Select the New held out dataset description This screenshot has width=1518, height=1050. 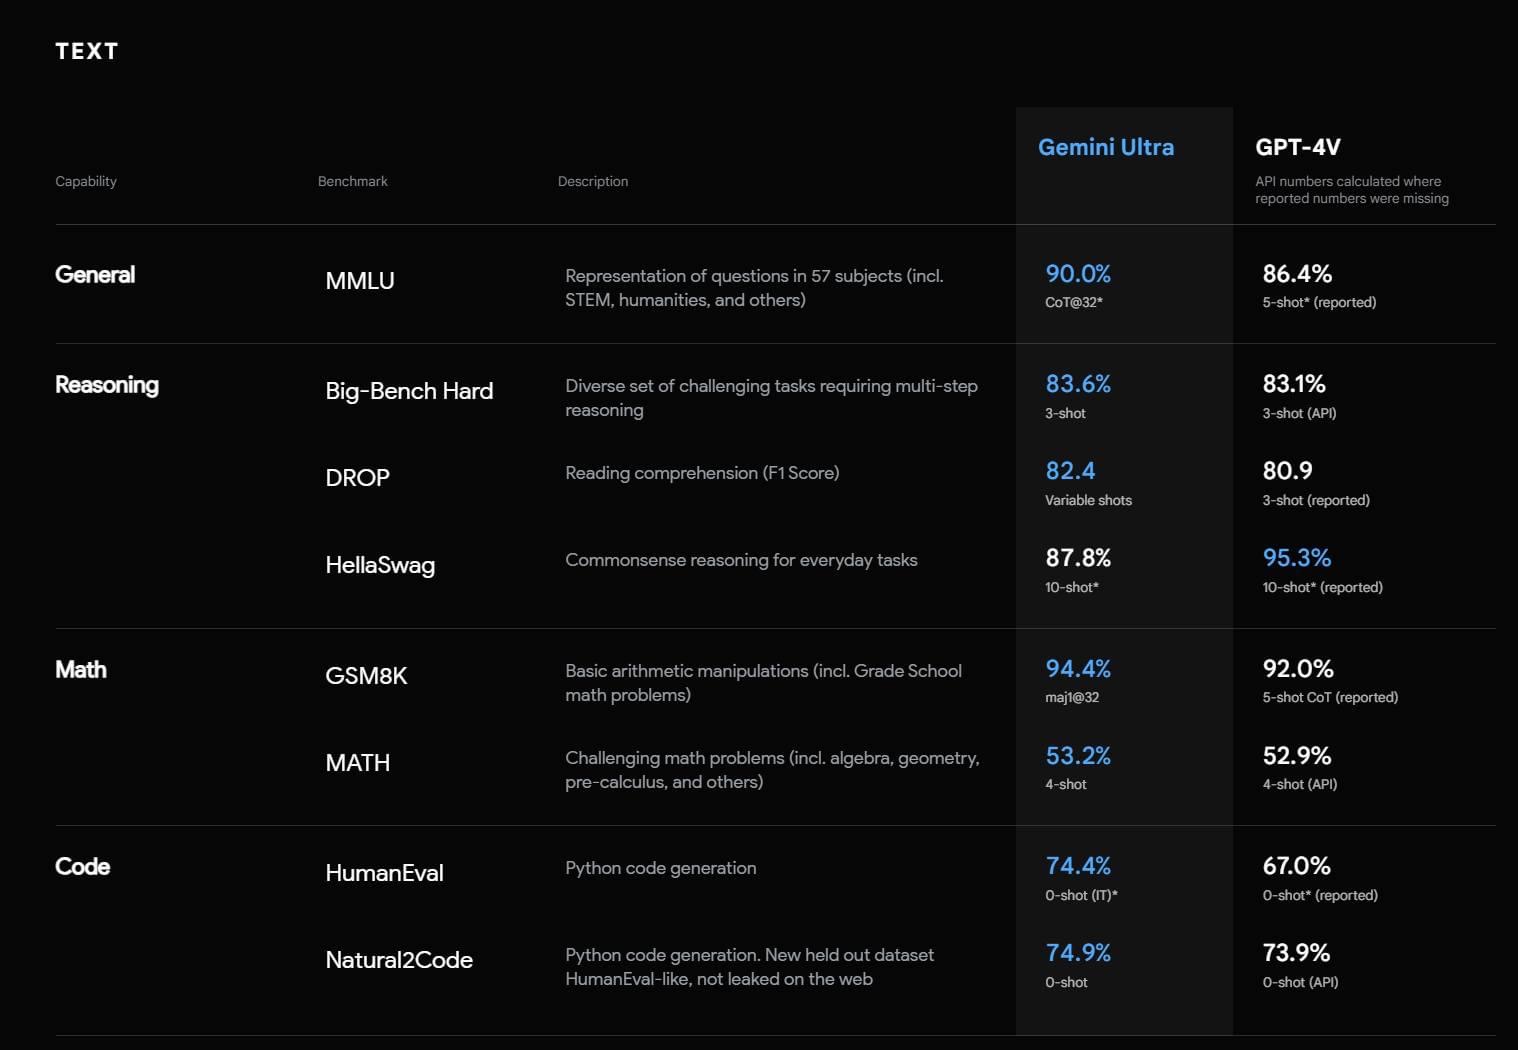(750, 967)
